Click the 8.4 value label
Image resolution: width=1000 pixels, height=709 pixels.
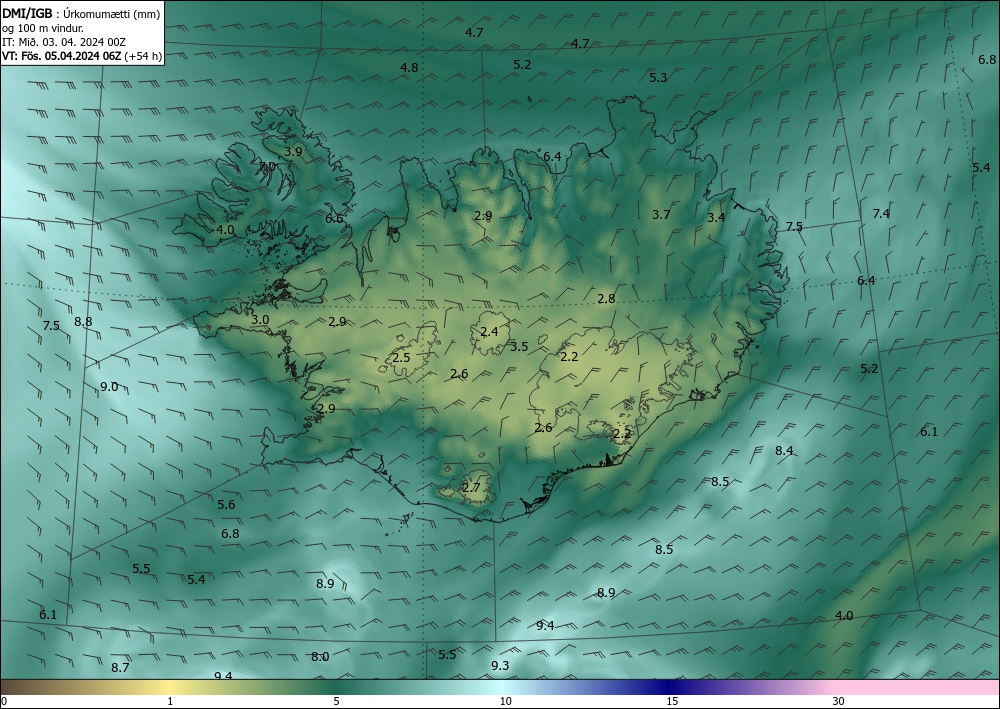click(784, 451)
